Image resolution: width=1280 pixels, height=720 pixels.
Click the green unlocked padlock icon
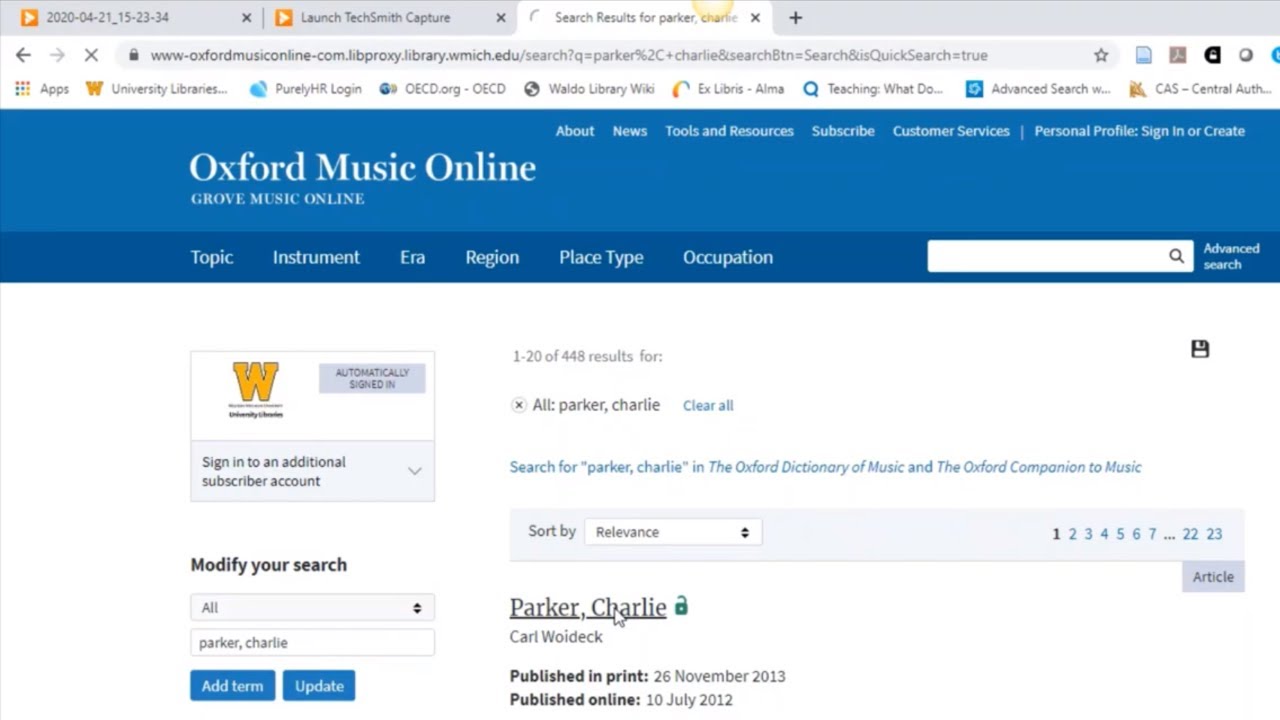(681, 606)
